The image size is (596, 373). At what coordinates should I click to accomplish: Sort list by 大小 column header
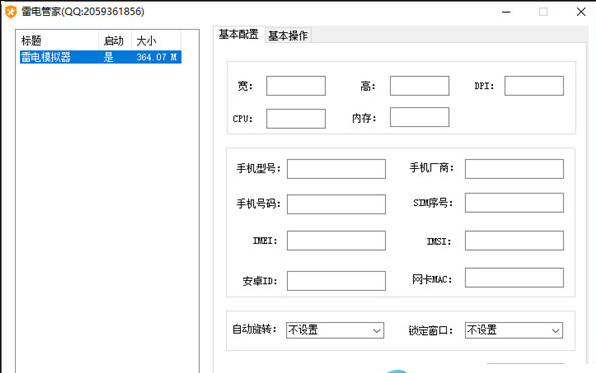(156, 40)
